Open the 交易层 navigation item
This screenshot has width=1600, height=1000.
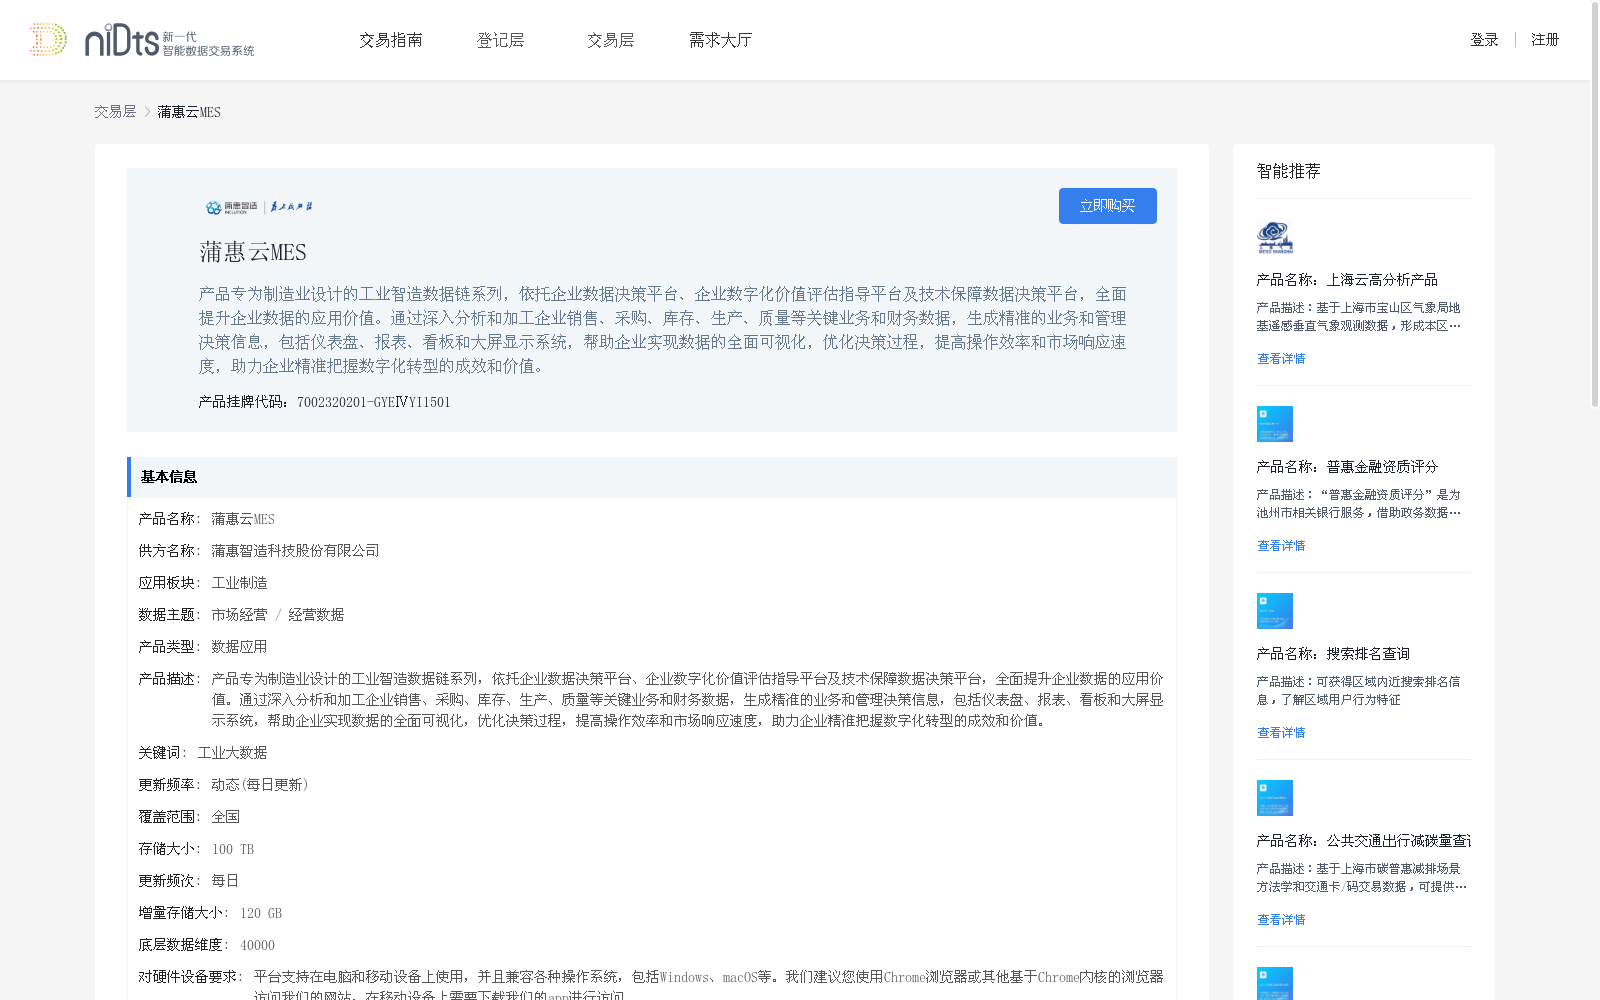point(611,40)
